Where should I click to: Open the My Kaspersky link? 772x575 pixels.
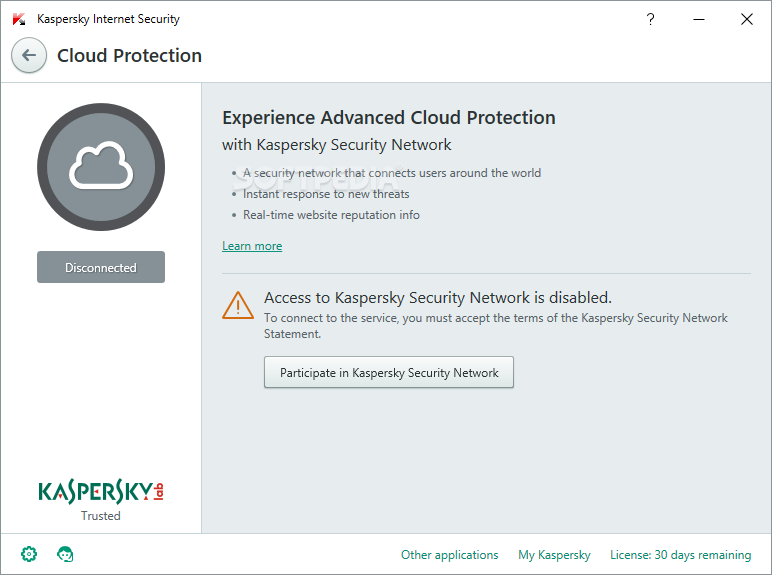pyautogui.click(x=554, y=555)
